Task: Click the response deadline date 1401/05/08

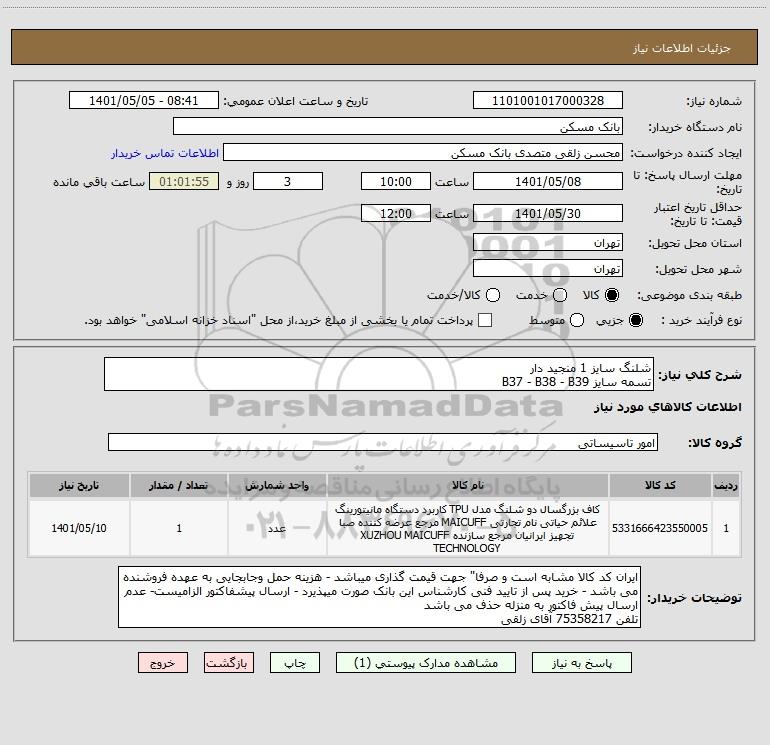Action: (548, 181)
